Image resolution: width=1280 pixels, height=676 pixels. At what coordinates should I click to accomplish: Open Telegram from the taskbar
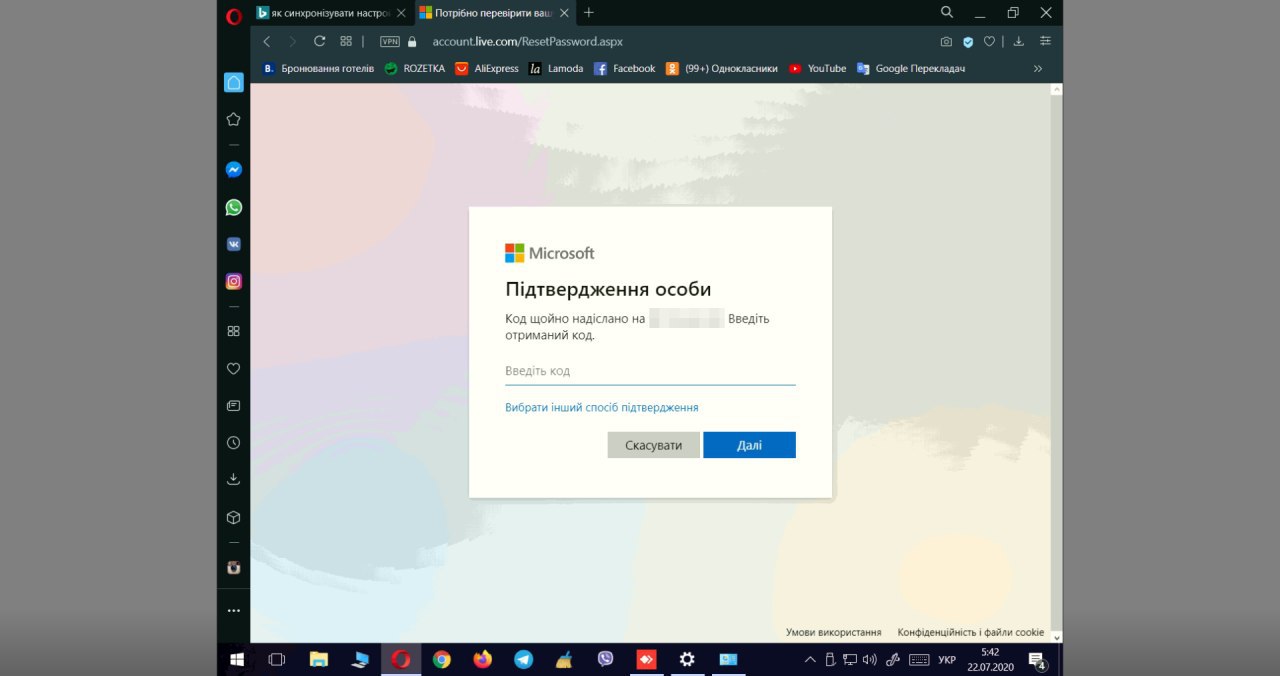tap(524, 660)
